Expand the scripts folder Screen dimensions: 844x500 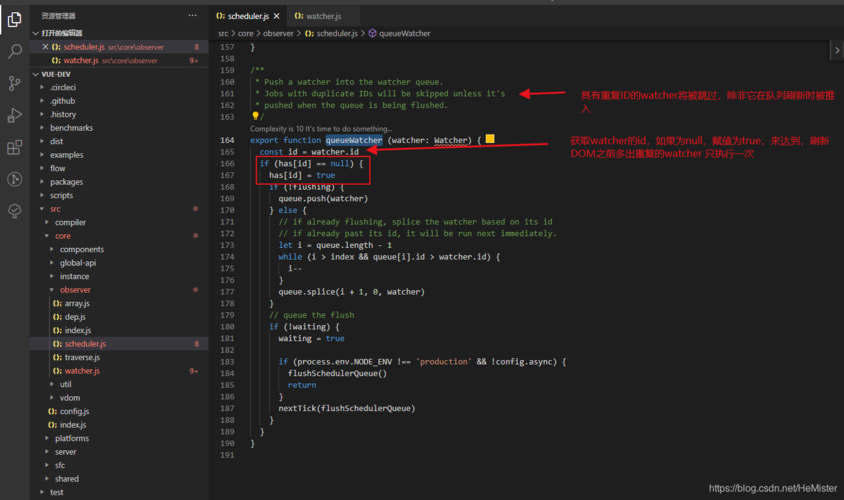[x=61, y=195]
